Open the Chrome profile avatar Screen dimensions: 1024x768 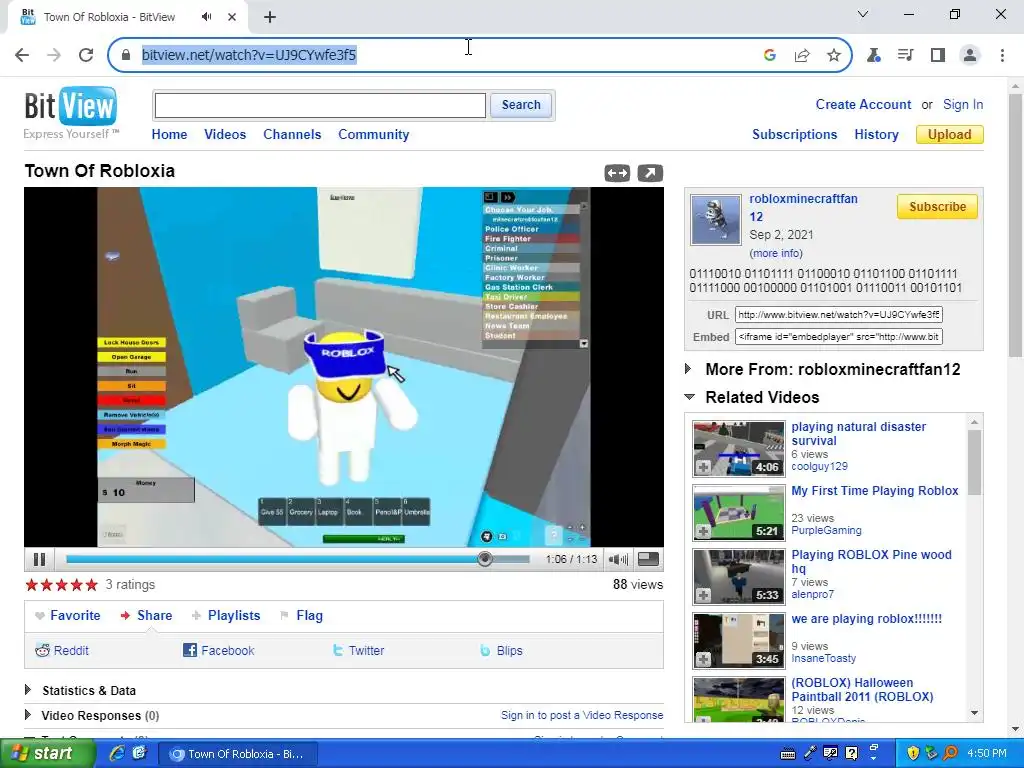pyautogui.click(x=970, y=55)
